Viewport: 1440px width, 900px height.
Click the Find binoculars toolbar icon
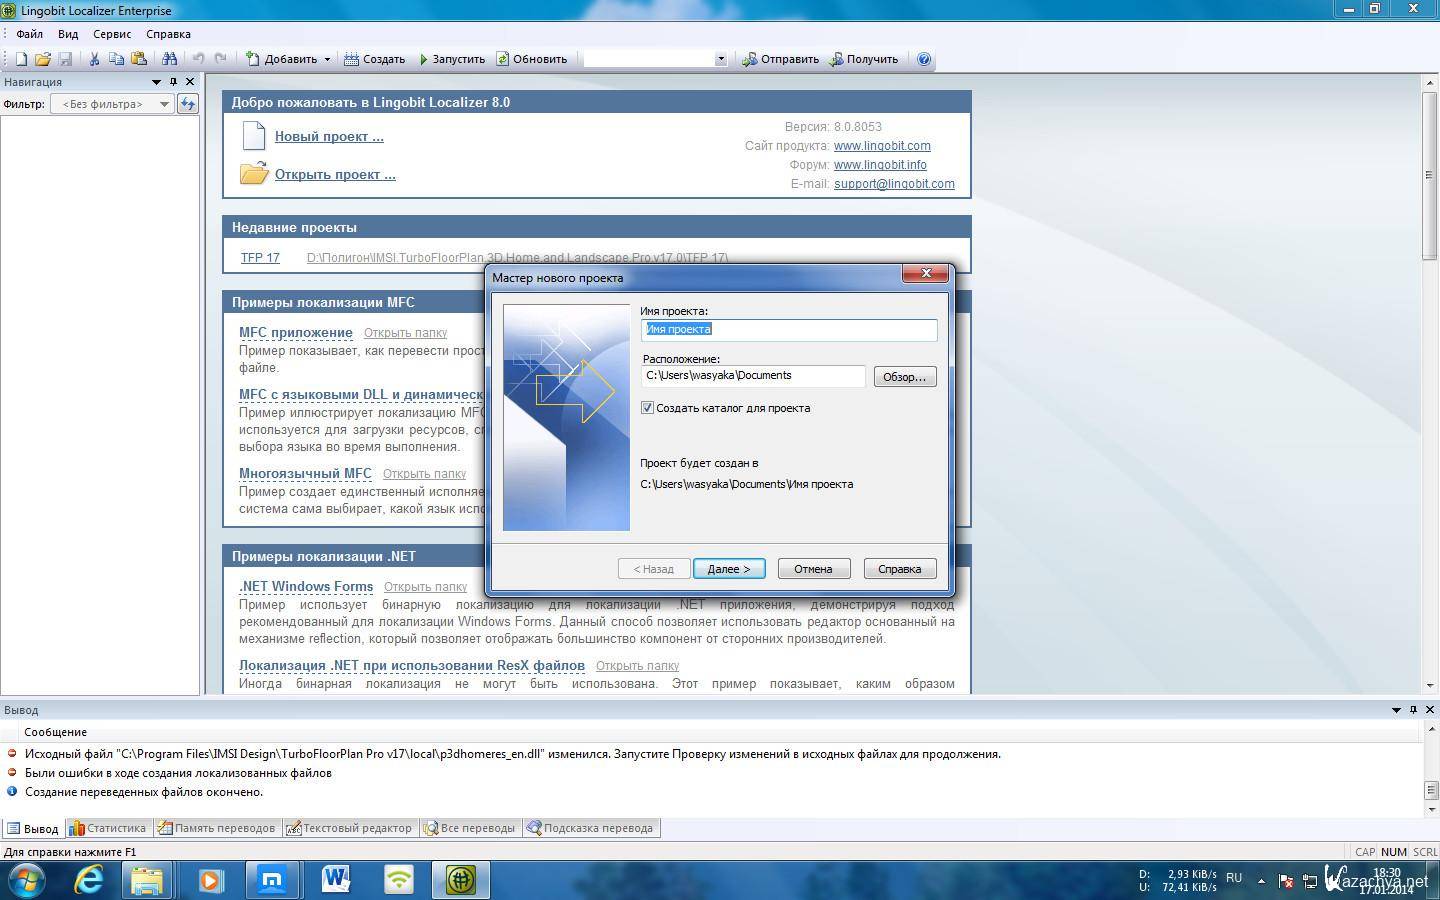(x=169, y=59)
